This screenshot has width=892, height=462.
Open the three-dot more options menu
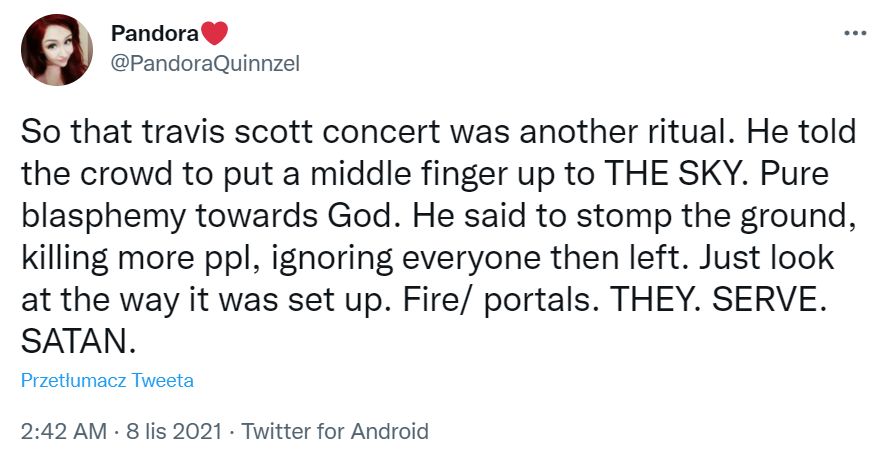855,34
